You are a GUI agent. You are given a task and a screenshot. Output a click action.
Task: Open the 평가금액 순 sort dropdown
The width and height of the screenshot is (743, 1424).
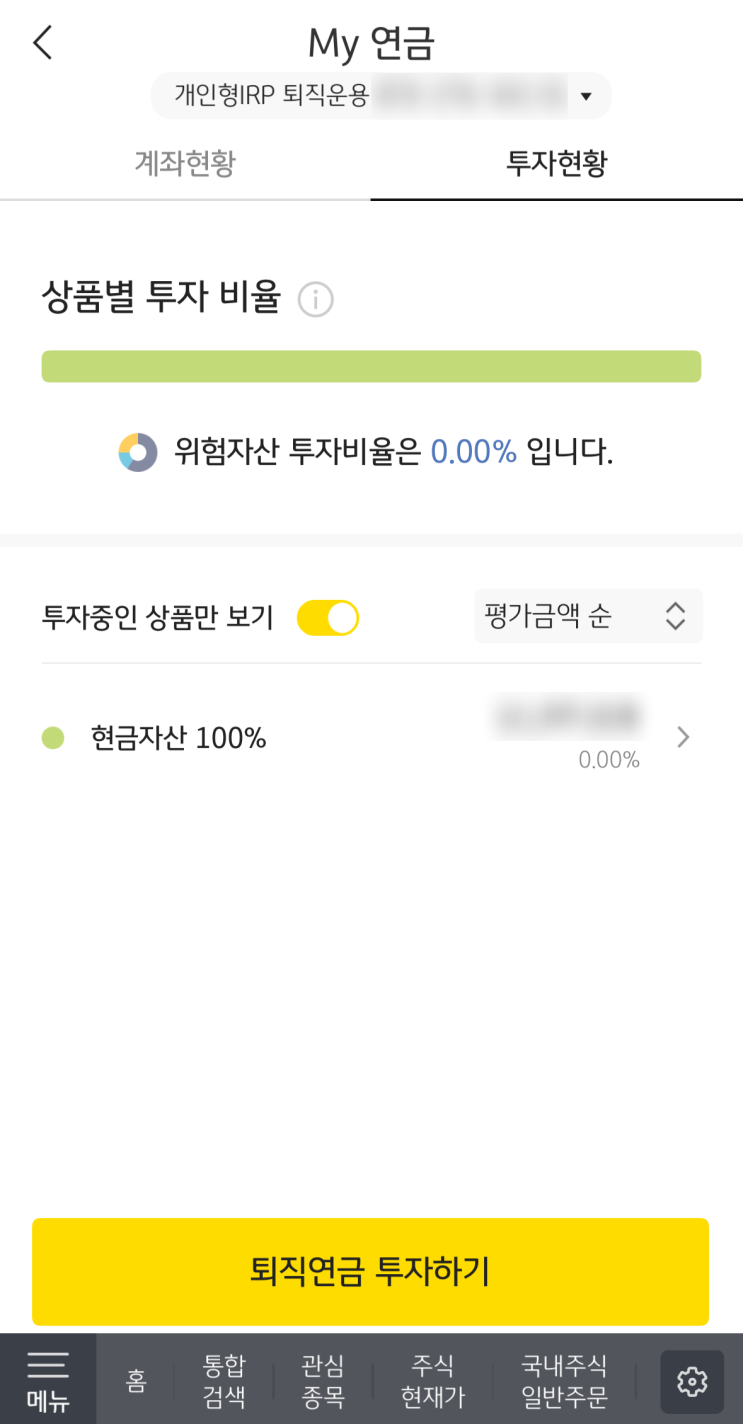click(587, 616)
